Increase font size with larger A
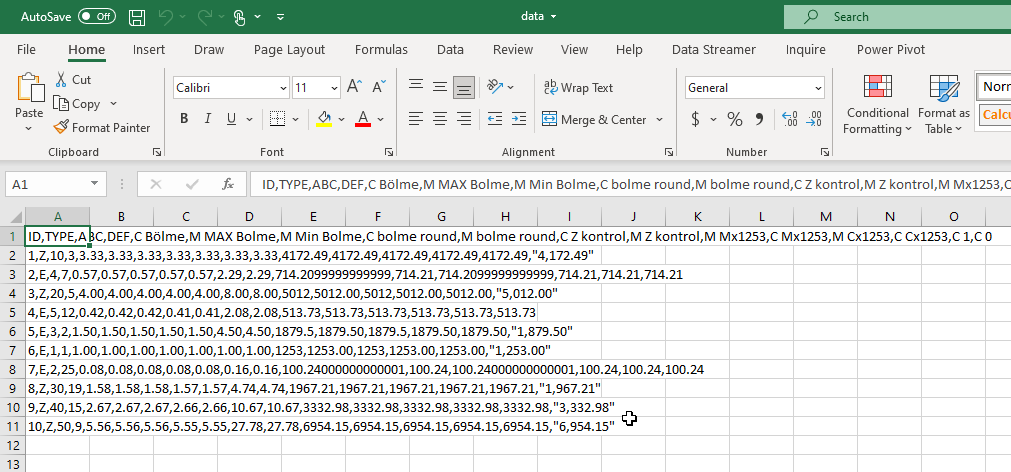The image size is (1011, 472). point(354,87)
